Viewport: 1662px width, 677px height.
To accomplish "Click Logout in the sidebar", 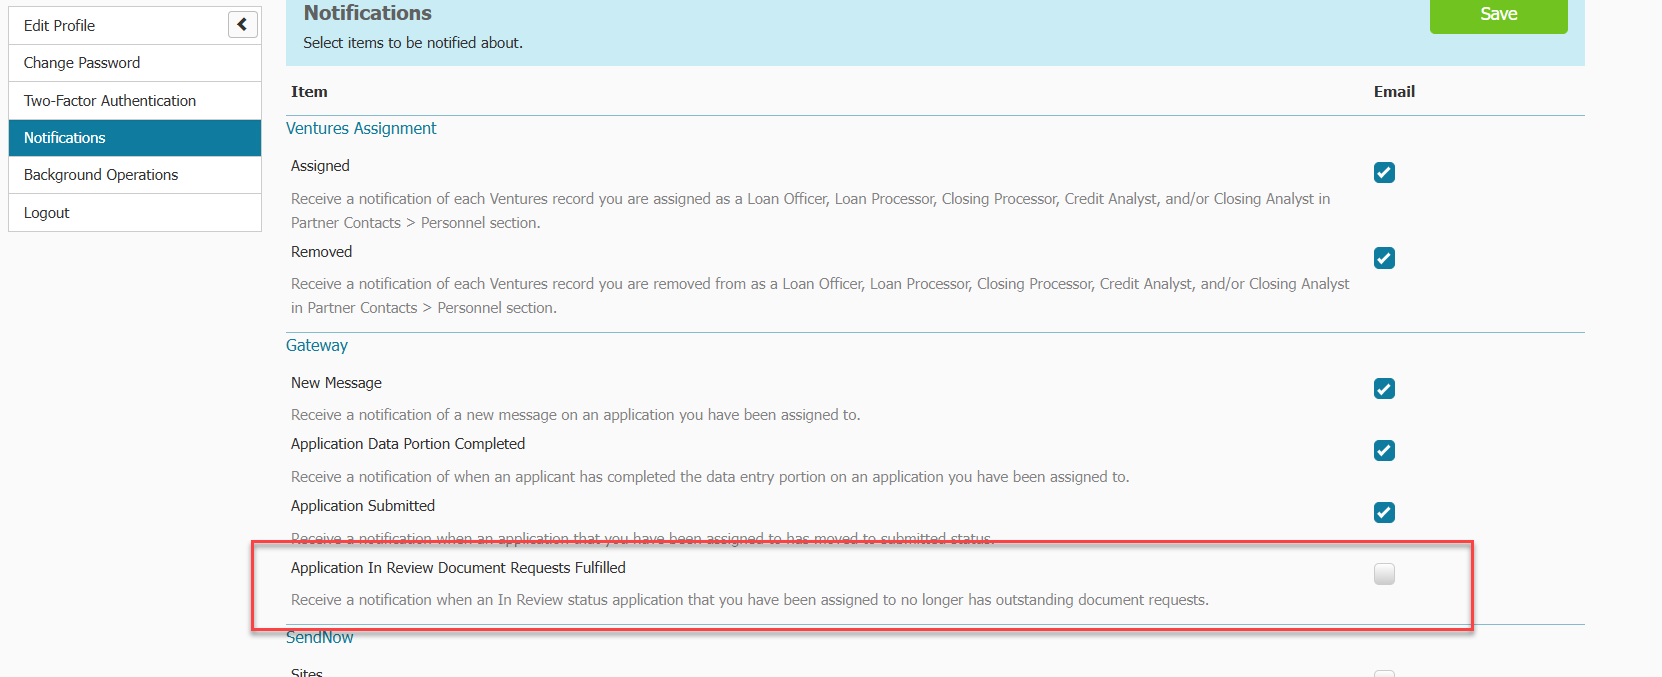I will [47, 213].
